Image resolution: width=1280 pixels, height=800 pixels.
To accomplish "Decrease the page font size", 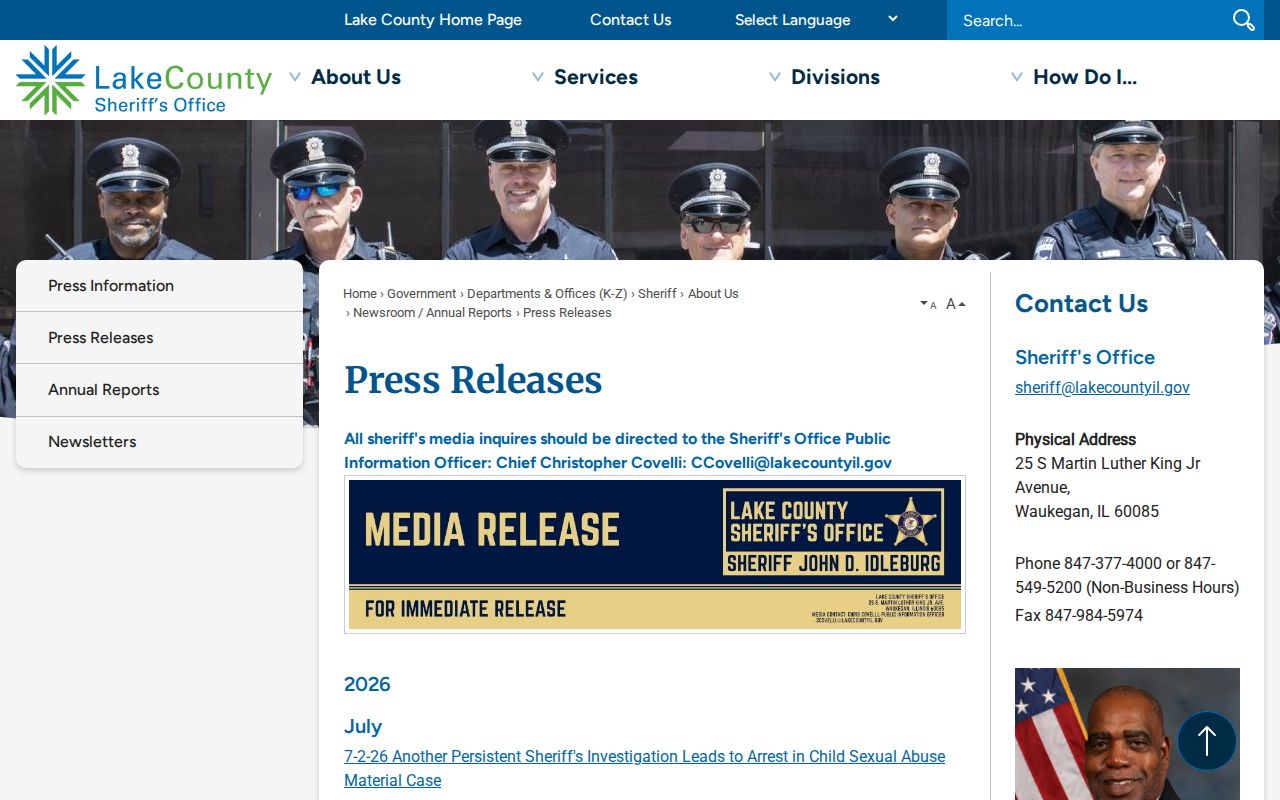I will coord(928,304).
